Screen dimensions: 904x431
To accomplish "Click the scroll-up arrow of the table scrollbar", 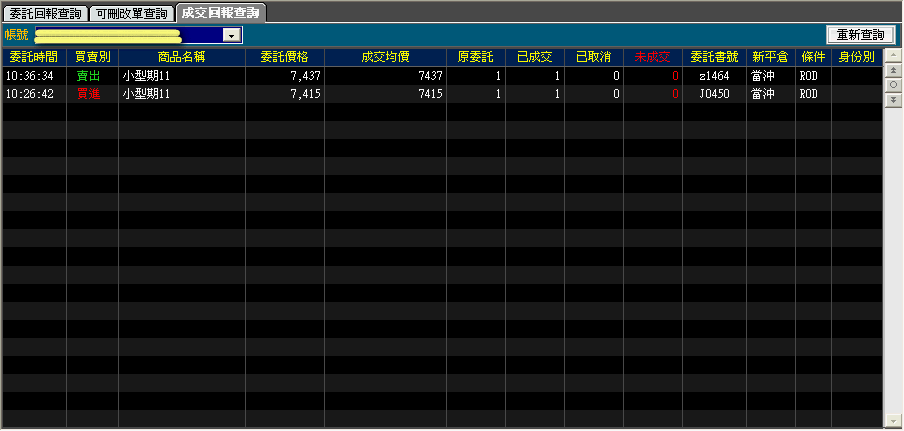I will (x=893, y=56).
